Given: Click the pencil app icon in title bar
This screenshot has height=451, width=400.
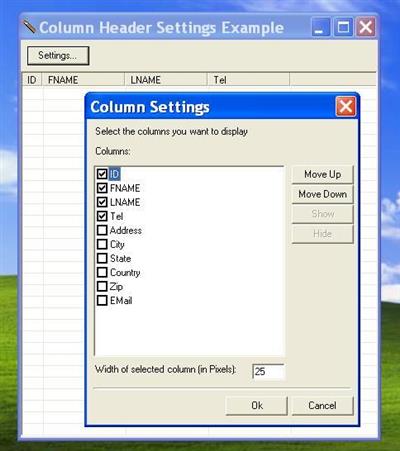Looking at the screenshot, I should click(29, 27).
